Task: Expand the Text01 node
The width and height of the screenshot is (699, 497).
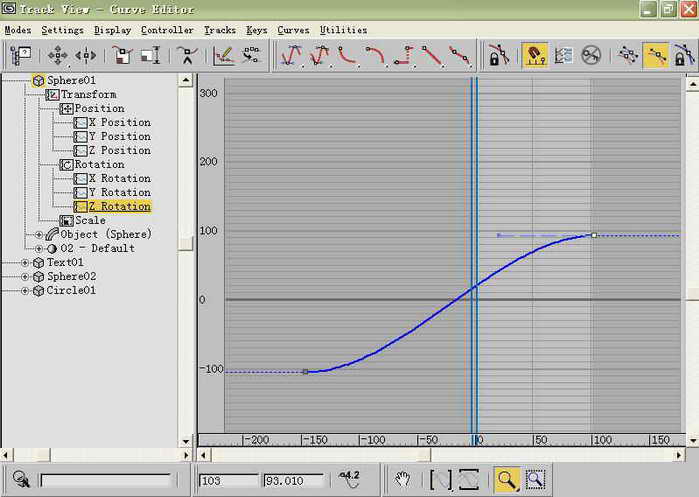Action: point(26,262)
